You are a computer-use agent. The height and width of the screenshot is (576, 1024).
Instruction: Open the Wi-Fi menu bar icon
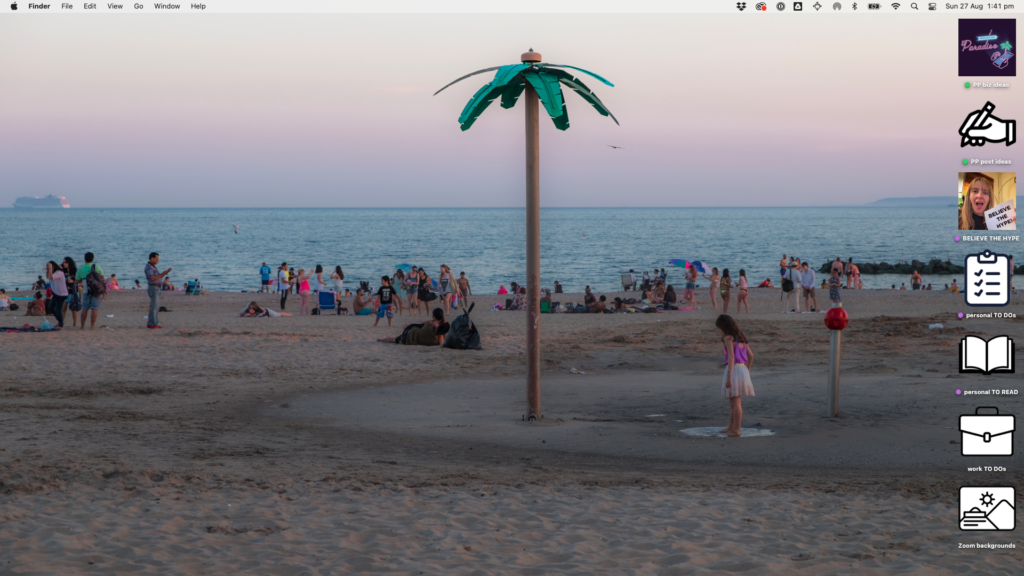[x=895, y=6]
